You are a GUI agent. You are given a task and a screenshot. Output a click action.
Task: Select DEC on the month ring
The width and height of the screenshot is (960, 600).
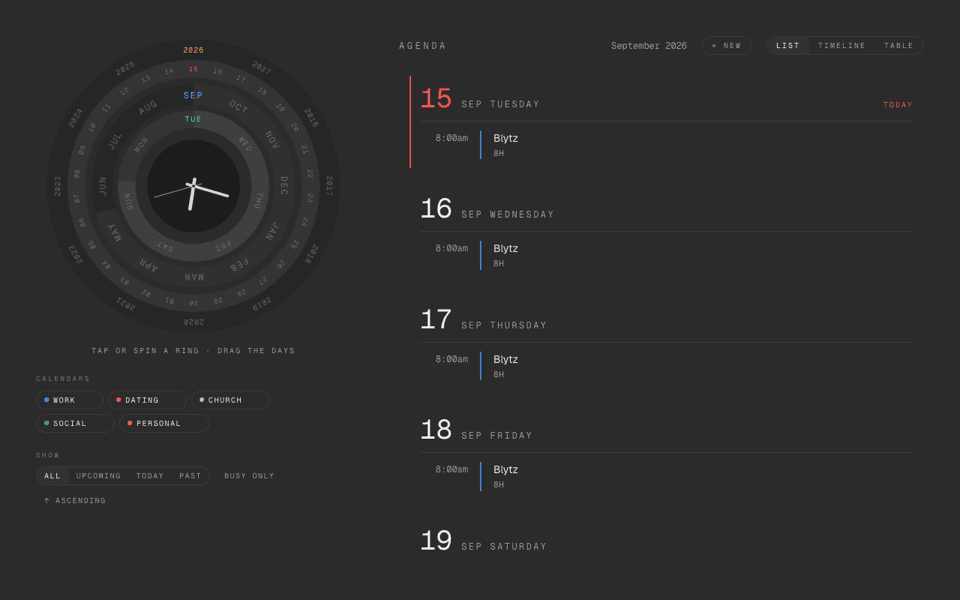coord(283,186)
